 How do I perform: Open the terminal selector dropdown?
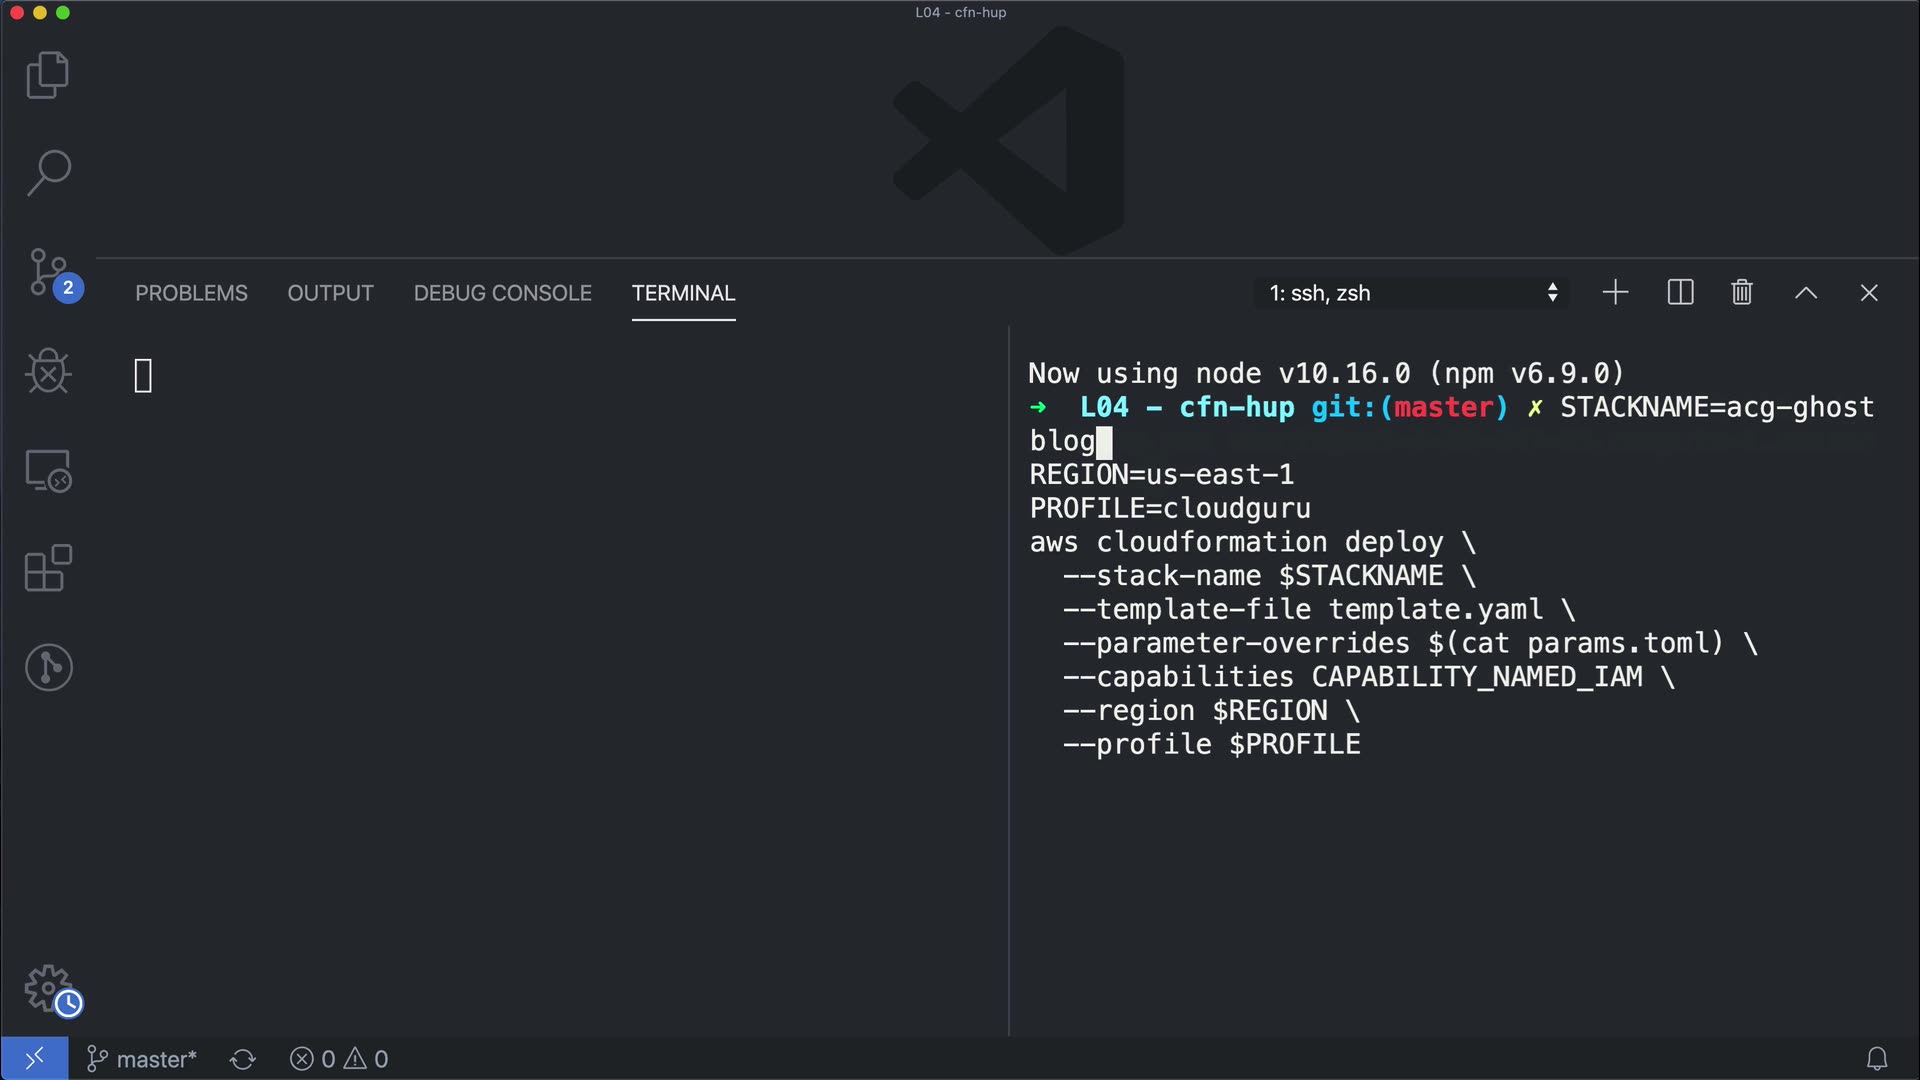[x=1412, y=293]
